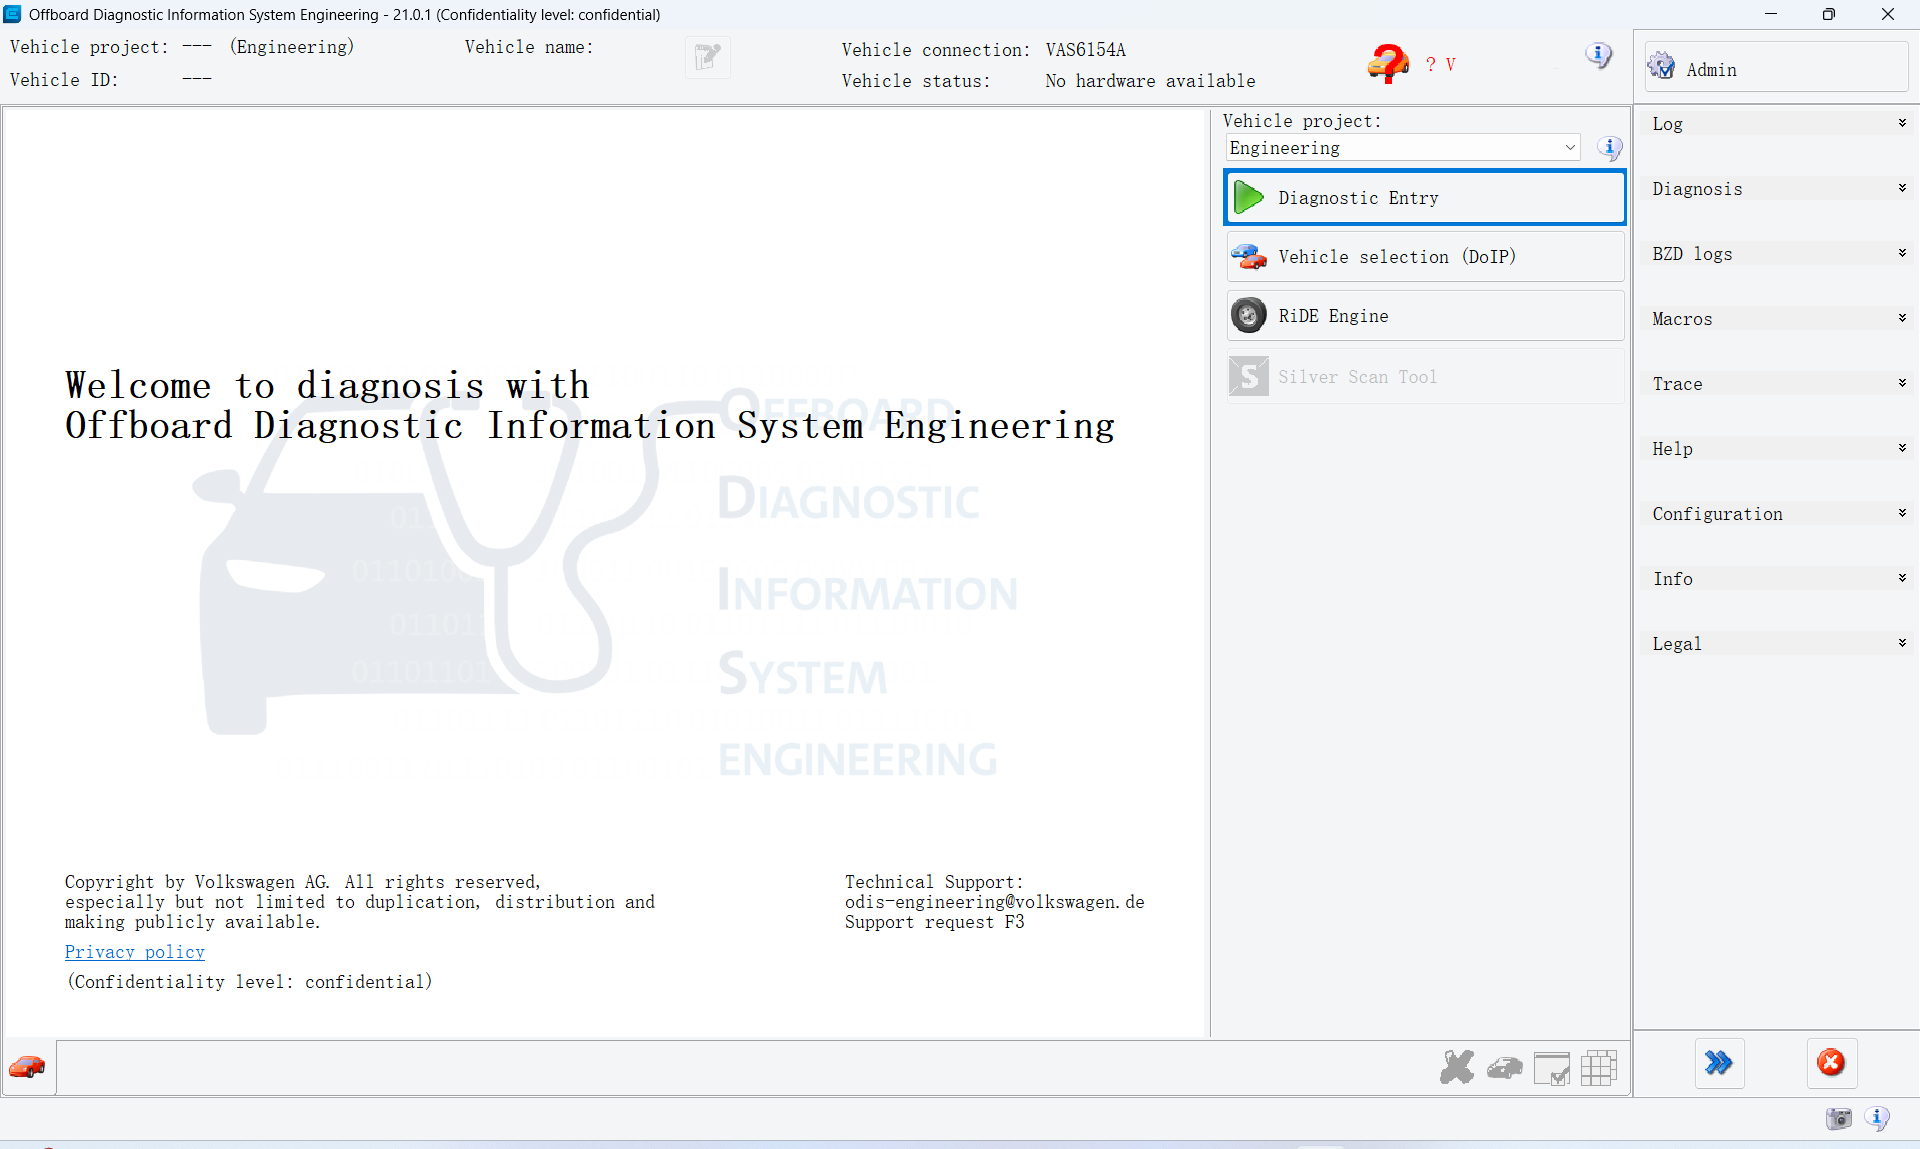
Task: Click the odis-engineering@volkswagen.de support email text
Action: 994,902
